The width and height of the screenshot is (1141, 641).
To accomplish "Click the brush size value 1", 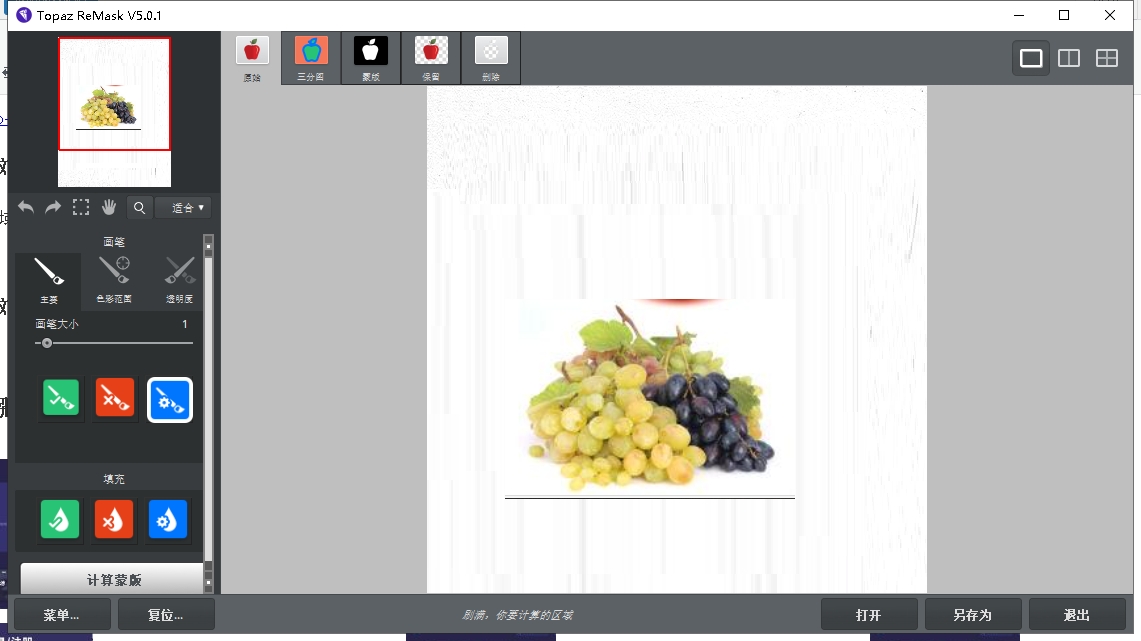I will [x=185, y=324].
